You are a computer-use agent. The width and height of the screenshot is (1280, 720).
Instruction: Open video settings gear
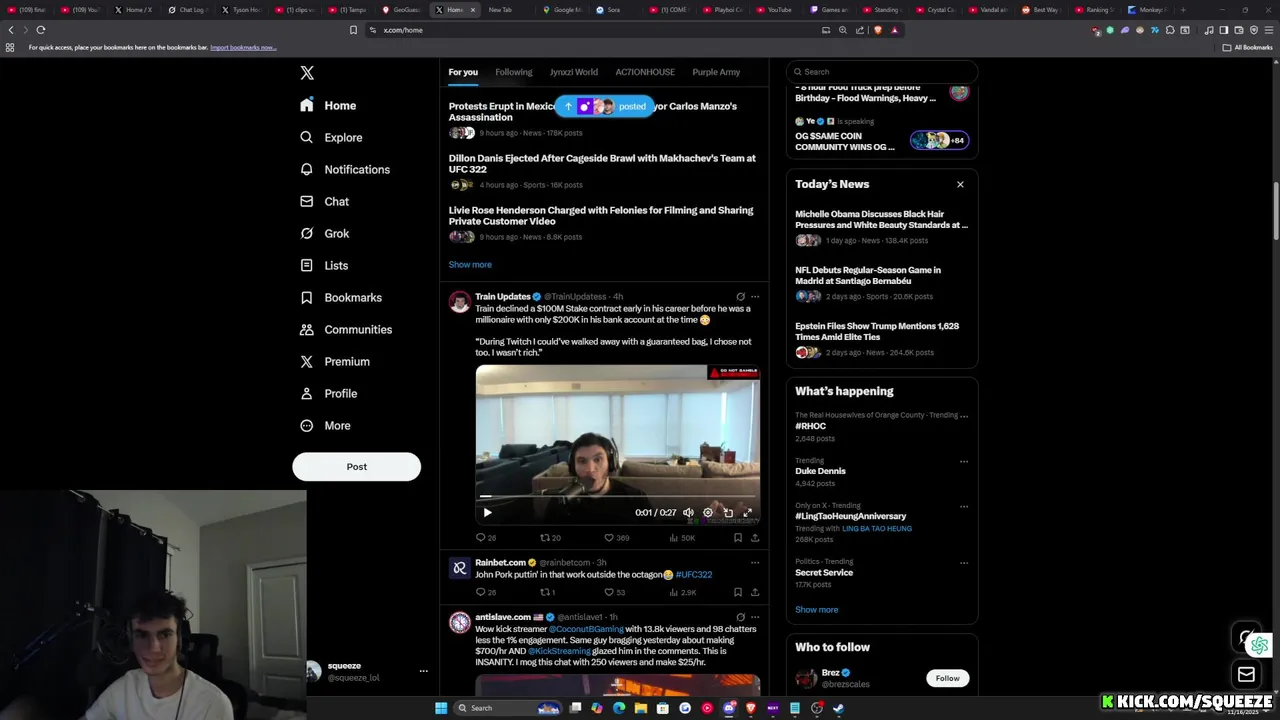click(708, 512)
